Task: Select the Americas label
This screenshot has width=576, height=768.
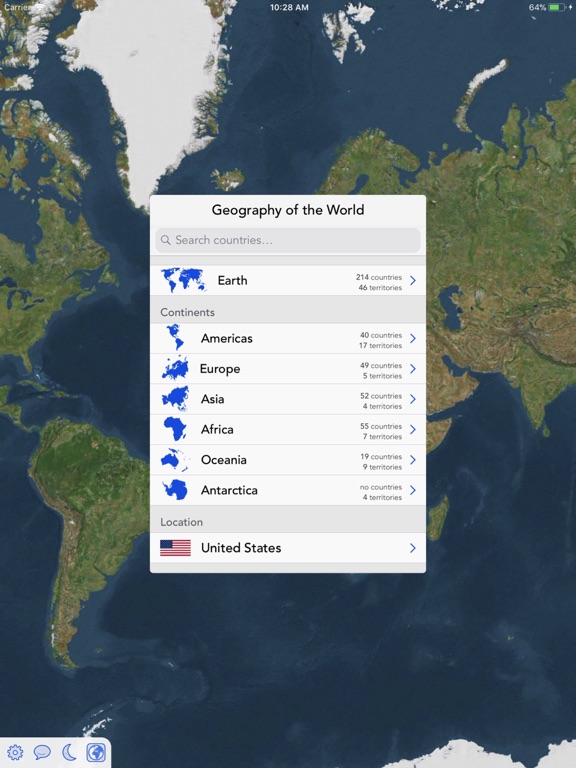Action: coord(227,338)
